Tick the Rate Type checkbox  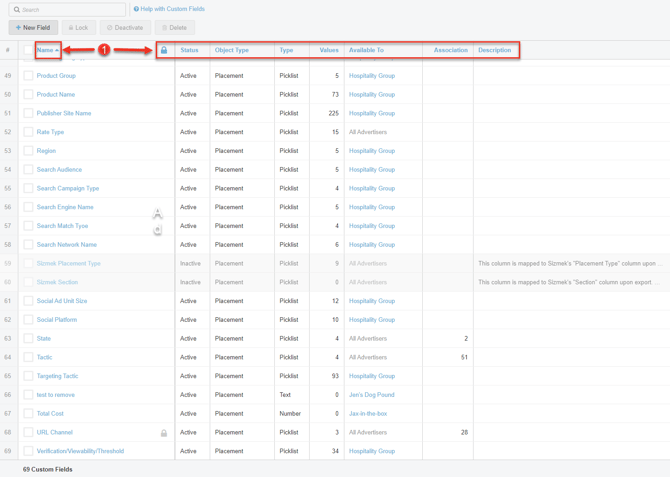(28, 132)
